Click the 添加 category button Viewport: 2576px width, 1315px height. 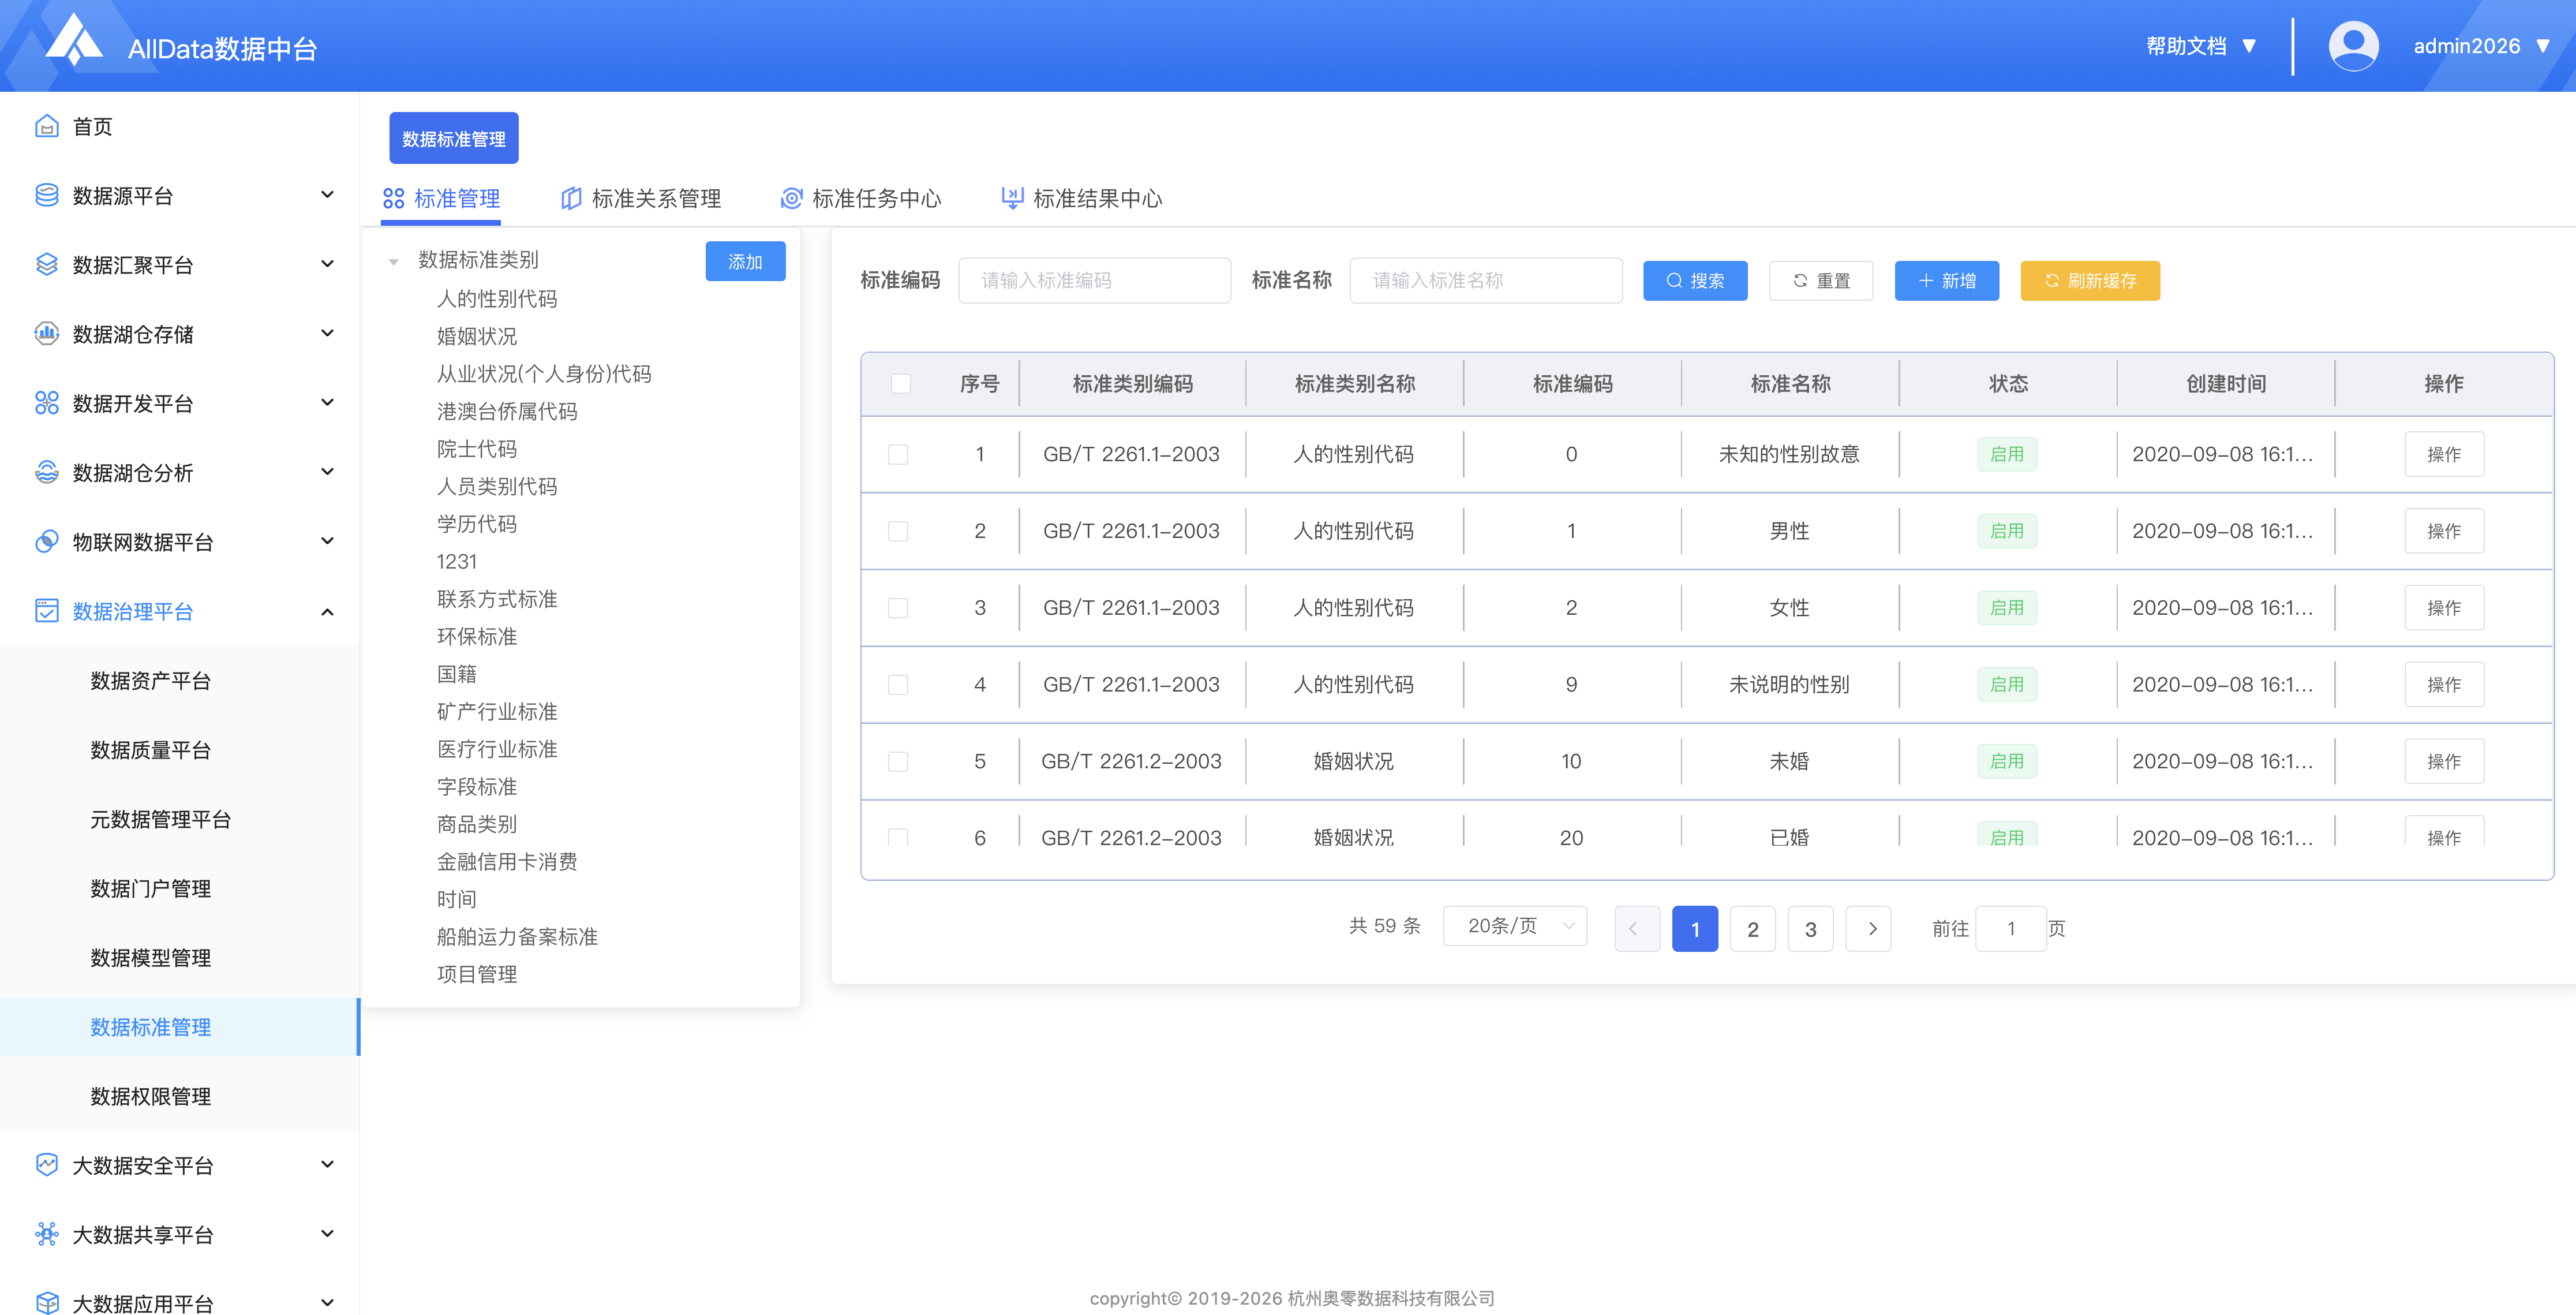tap(745, 261)
